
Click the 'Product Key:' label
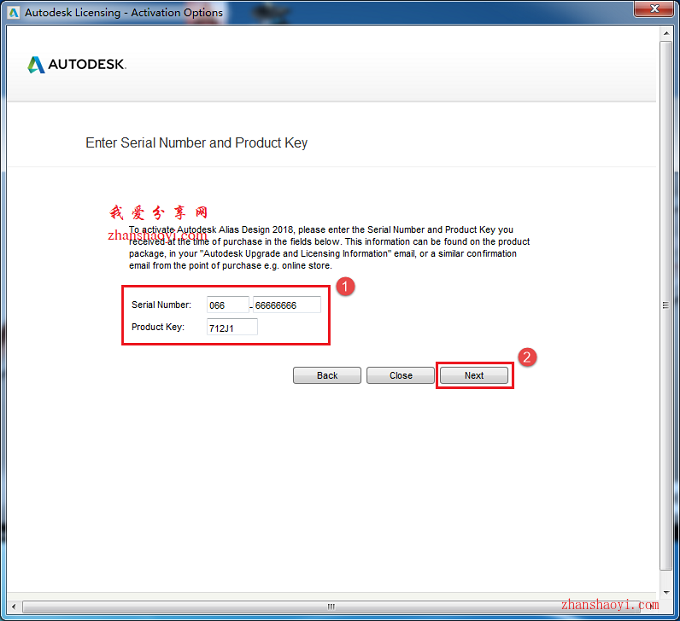[158, 327]
